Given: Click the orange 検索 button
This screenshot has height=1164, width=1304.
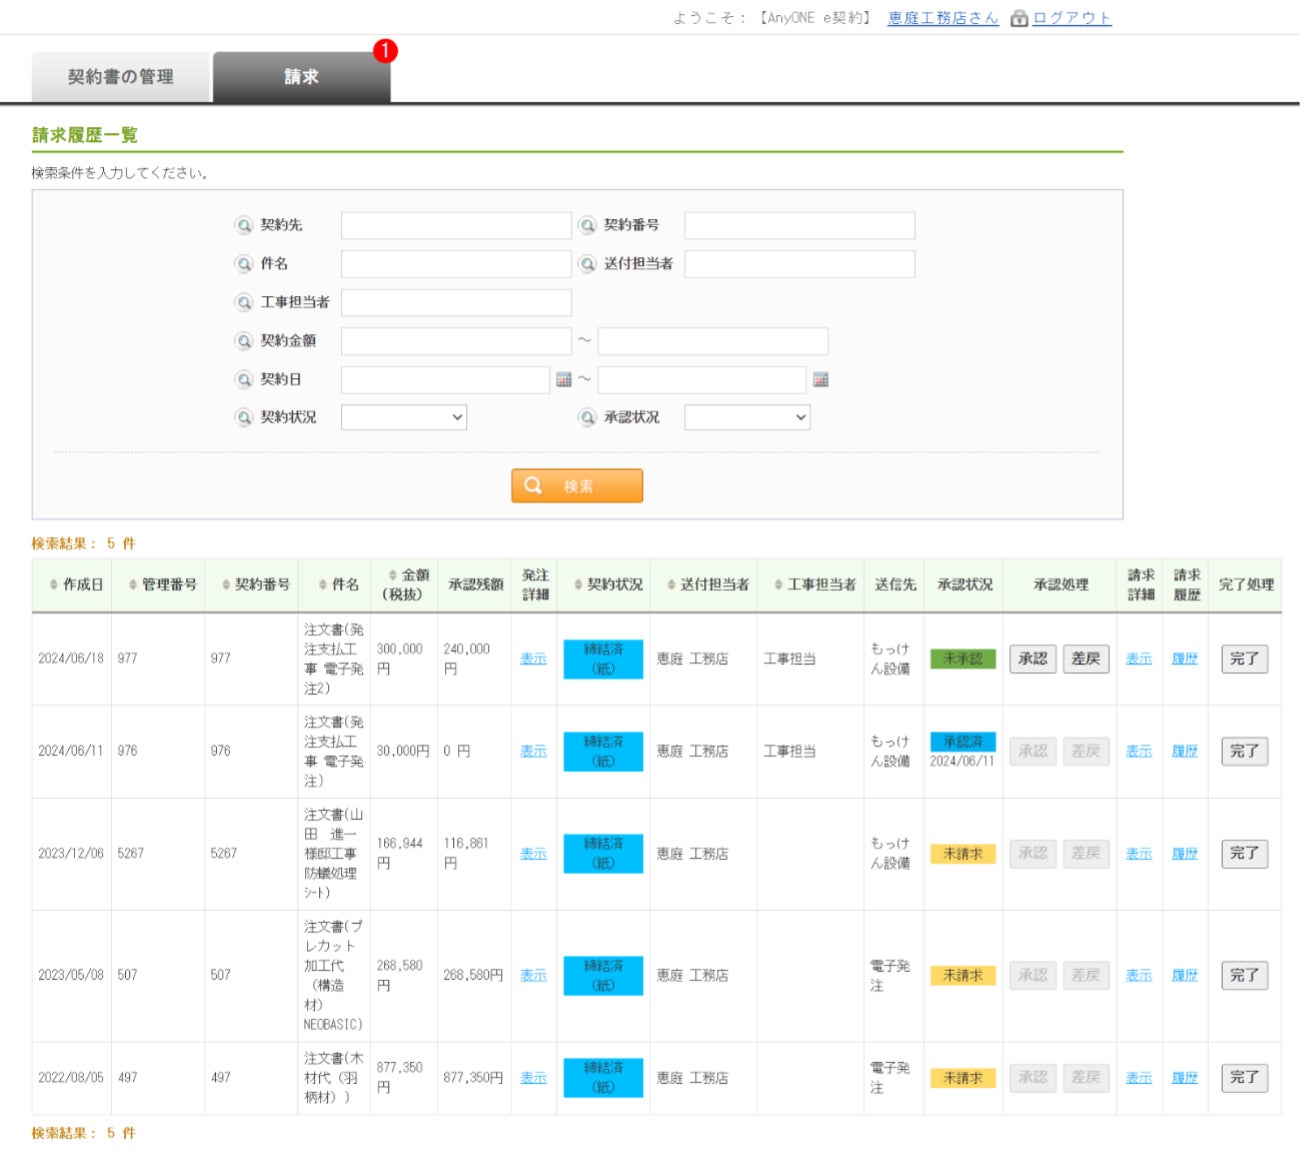Looking at the screenshot, I should (577, 486).
